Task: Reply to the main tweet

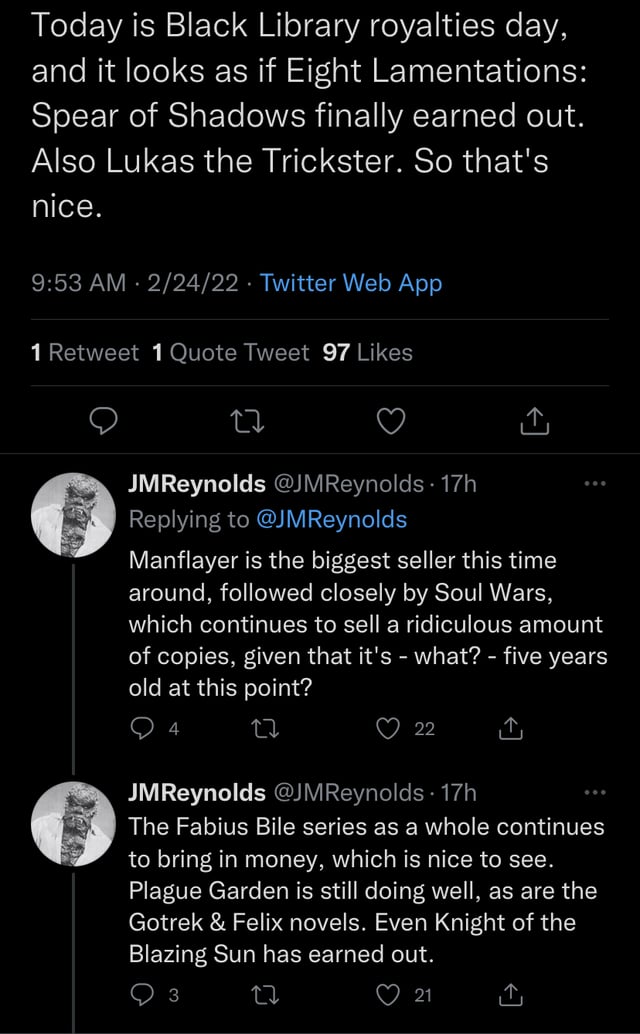Action: click(x=103, y=421)
